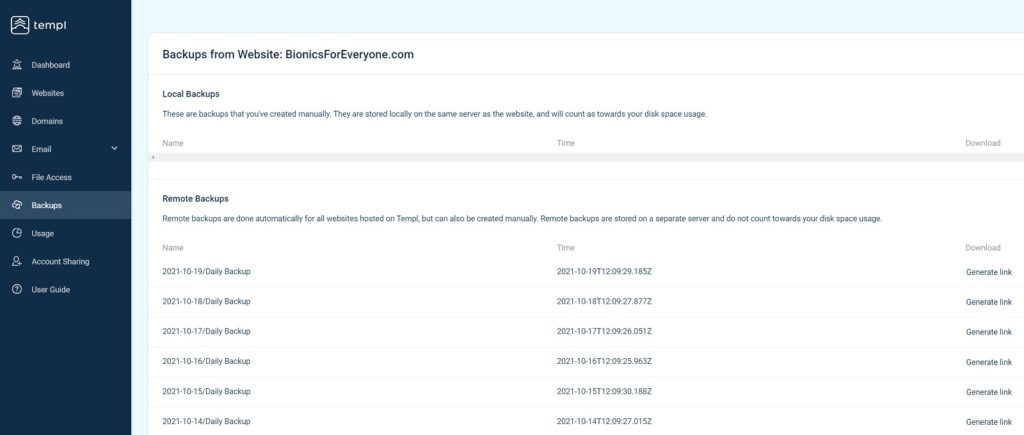Viewport: 1024px width, 435px height.
Task: Open Account Sharing settings
Action: [60, 262]
